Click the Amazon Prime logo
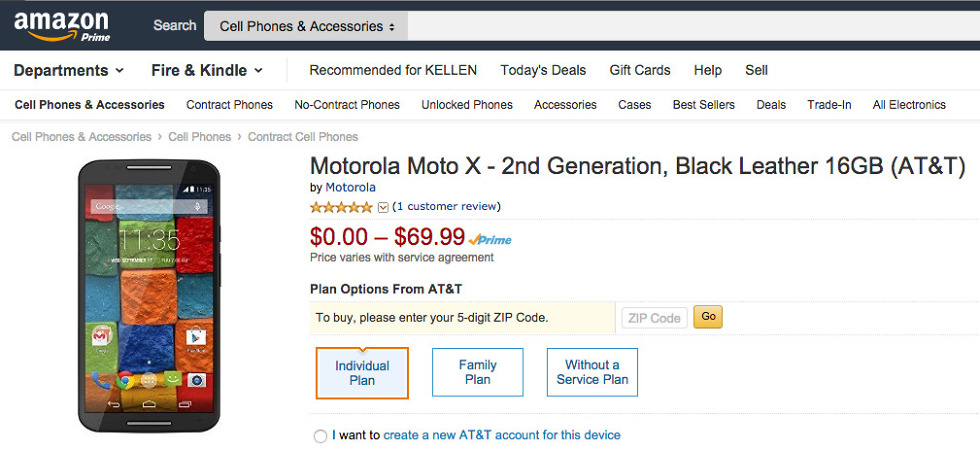Viewport: 980px width, 450px height. click(x=62, y=26)
